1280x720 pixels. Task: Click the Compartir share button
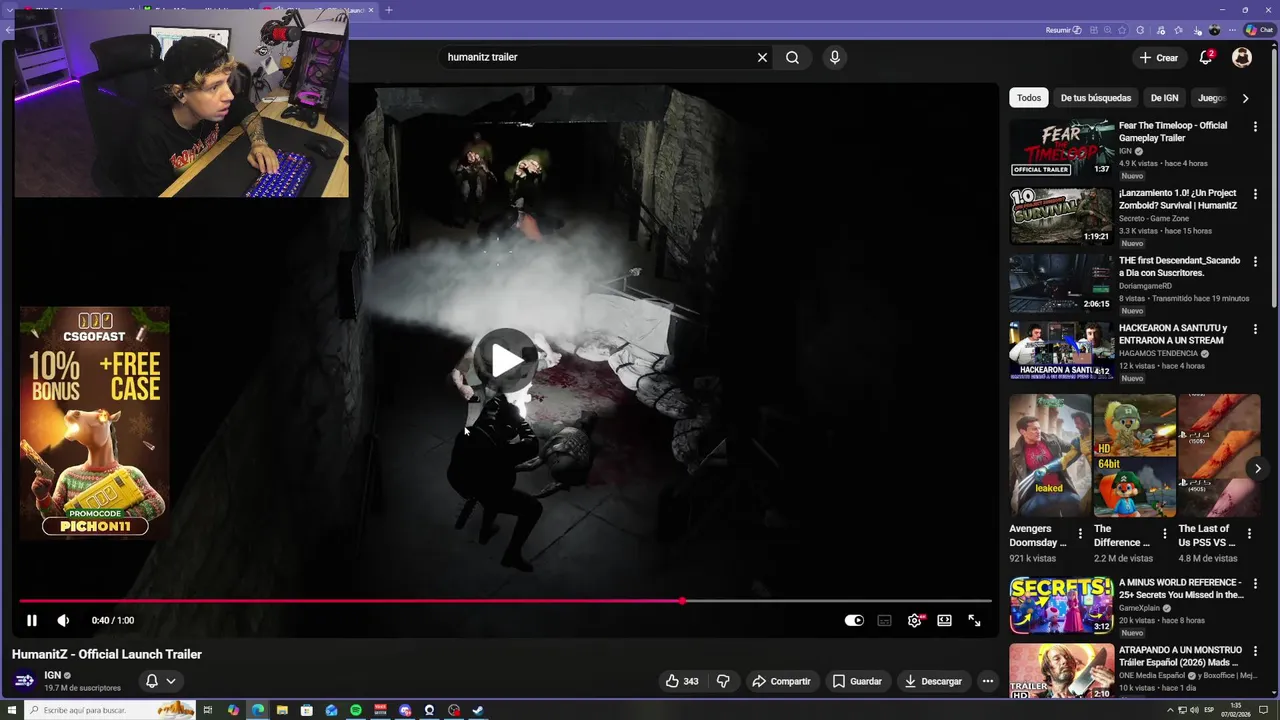[781, 681]
